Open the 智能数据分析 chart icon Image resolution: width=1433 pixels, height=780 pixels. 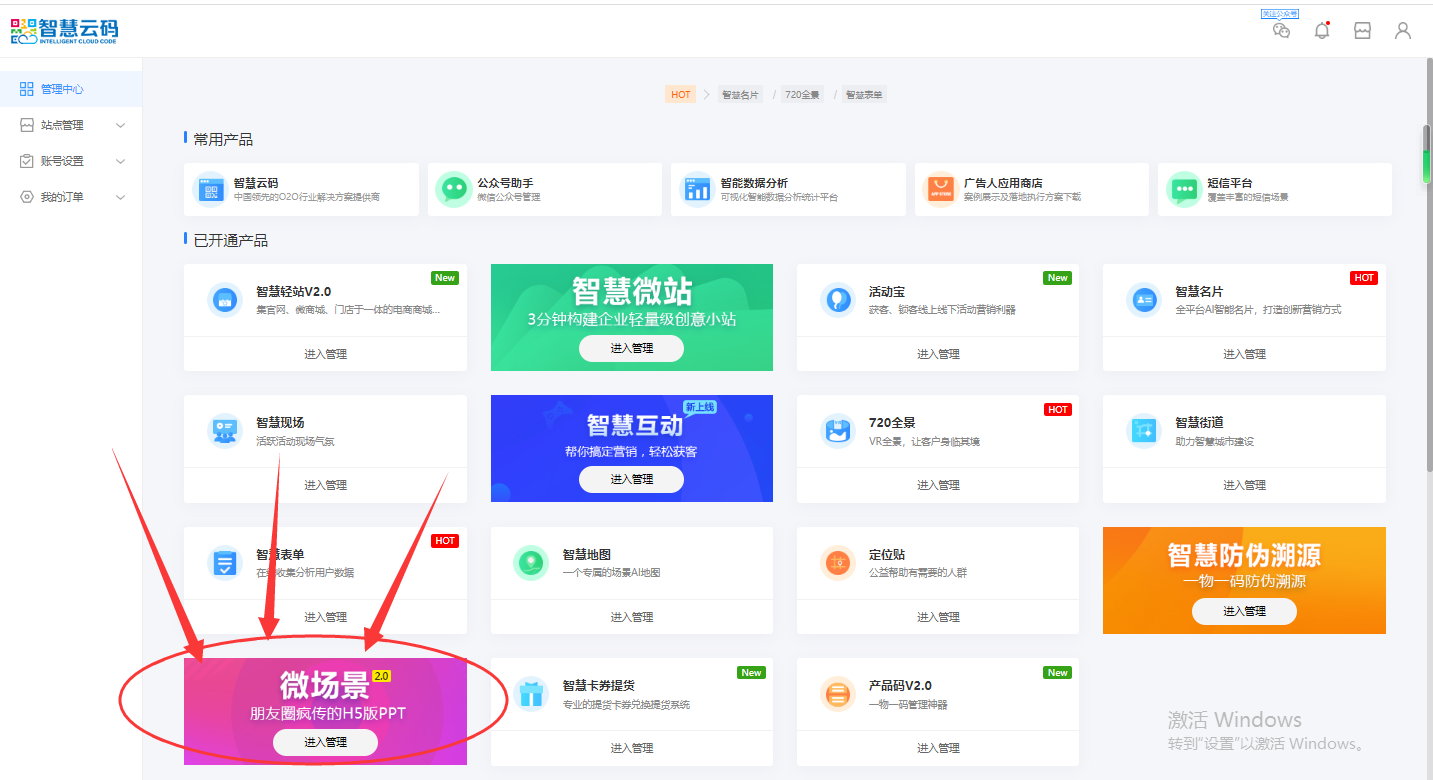pos(696,189)
